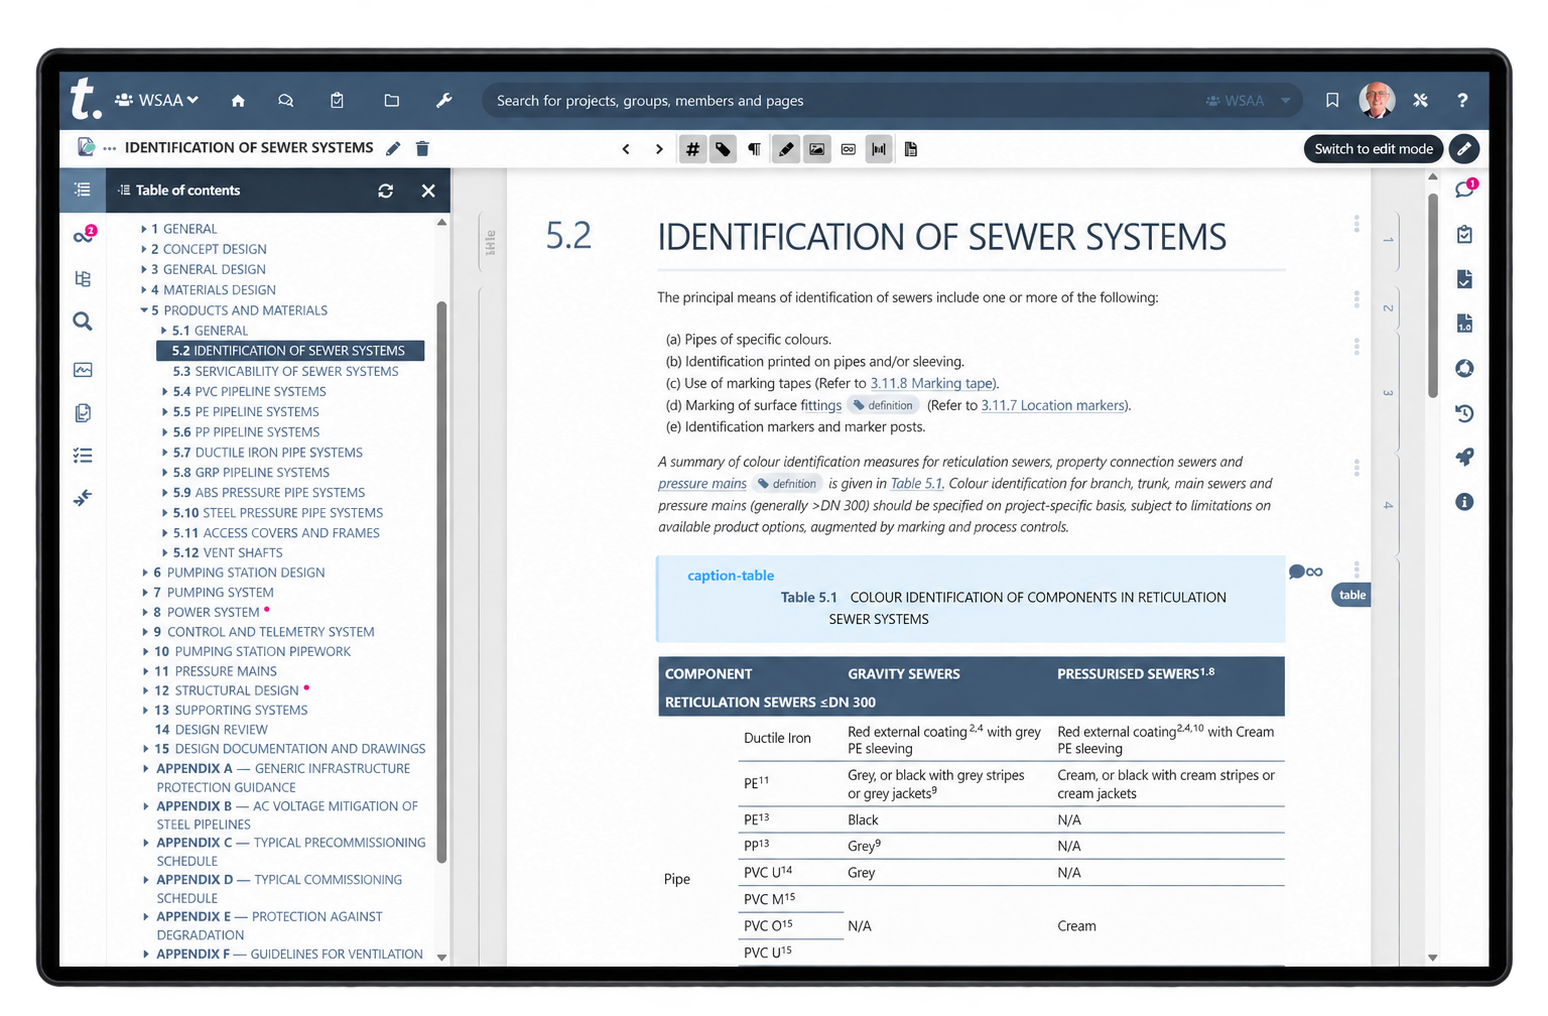Screen dimensions: 1548x1016
Task: Close the Table of contents panel
Action: click(x=428, y=190)
